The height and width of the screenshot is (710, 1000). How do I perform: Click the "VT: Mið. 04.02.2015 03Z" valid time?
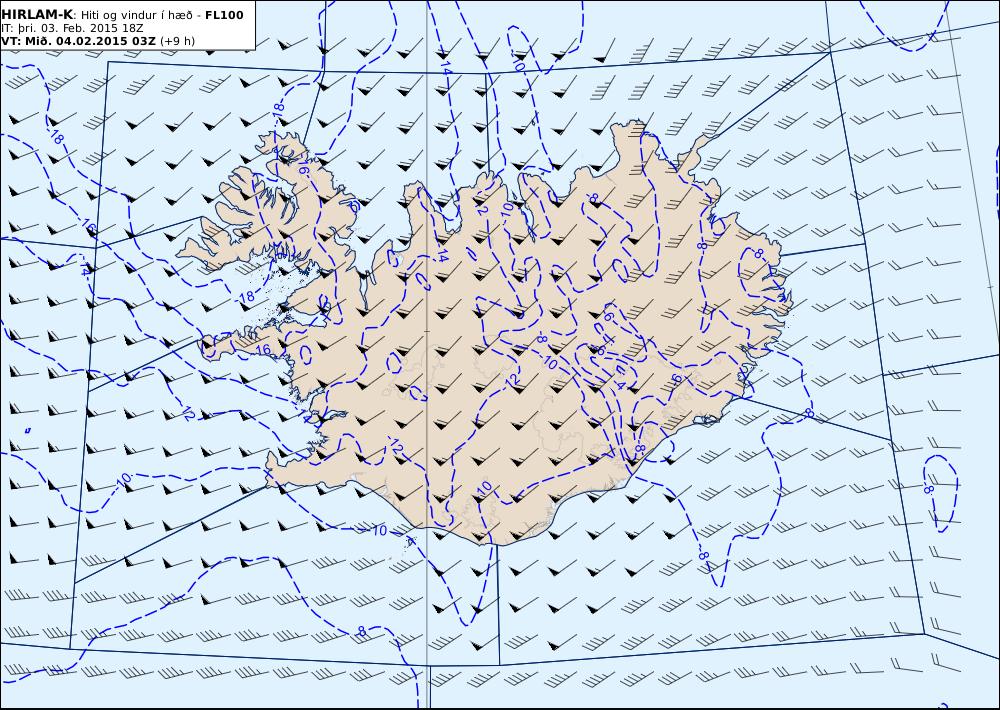click(78, 41)
